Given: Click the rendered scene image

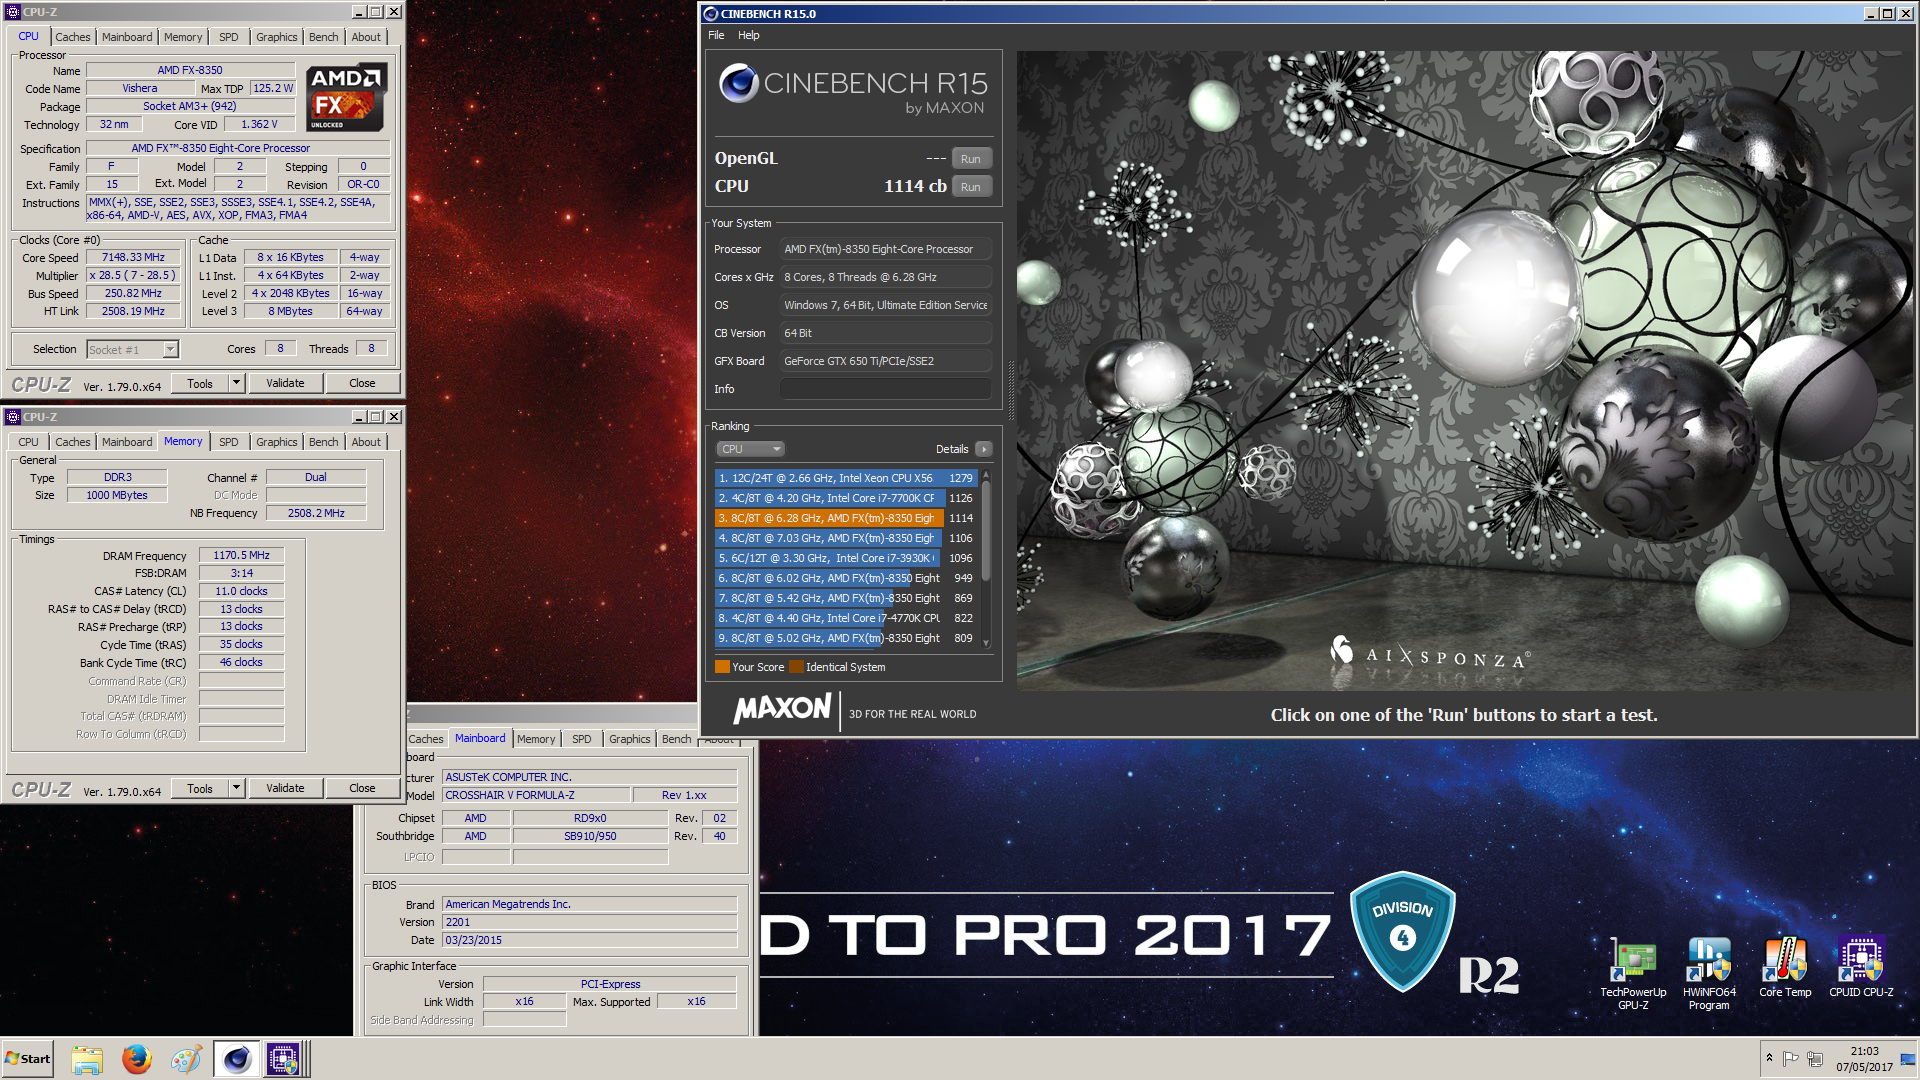Looking at the screenshot, I should (x=1465, y=370).
